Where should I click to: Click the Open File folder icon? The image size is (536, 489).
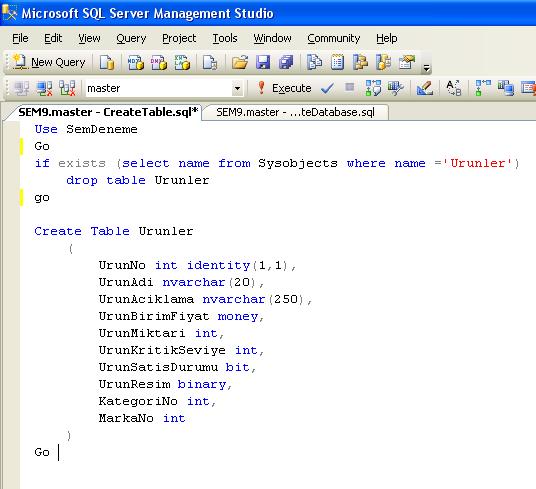pos(240,63)
